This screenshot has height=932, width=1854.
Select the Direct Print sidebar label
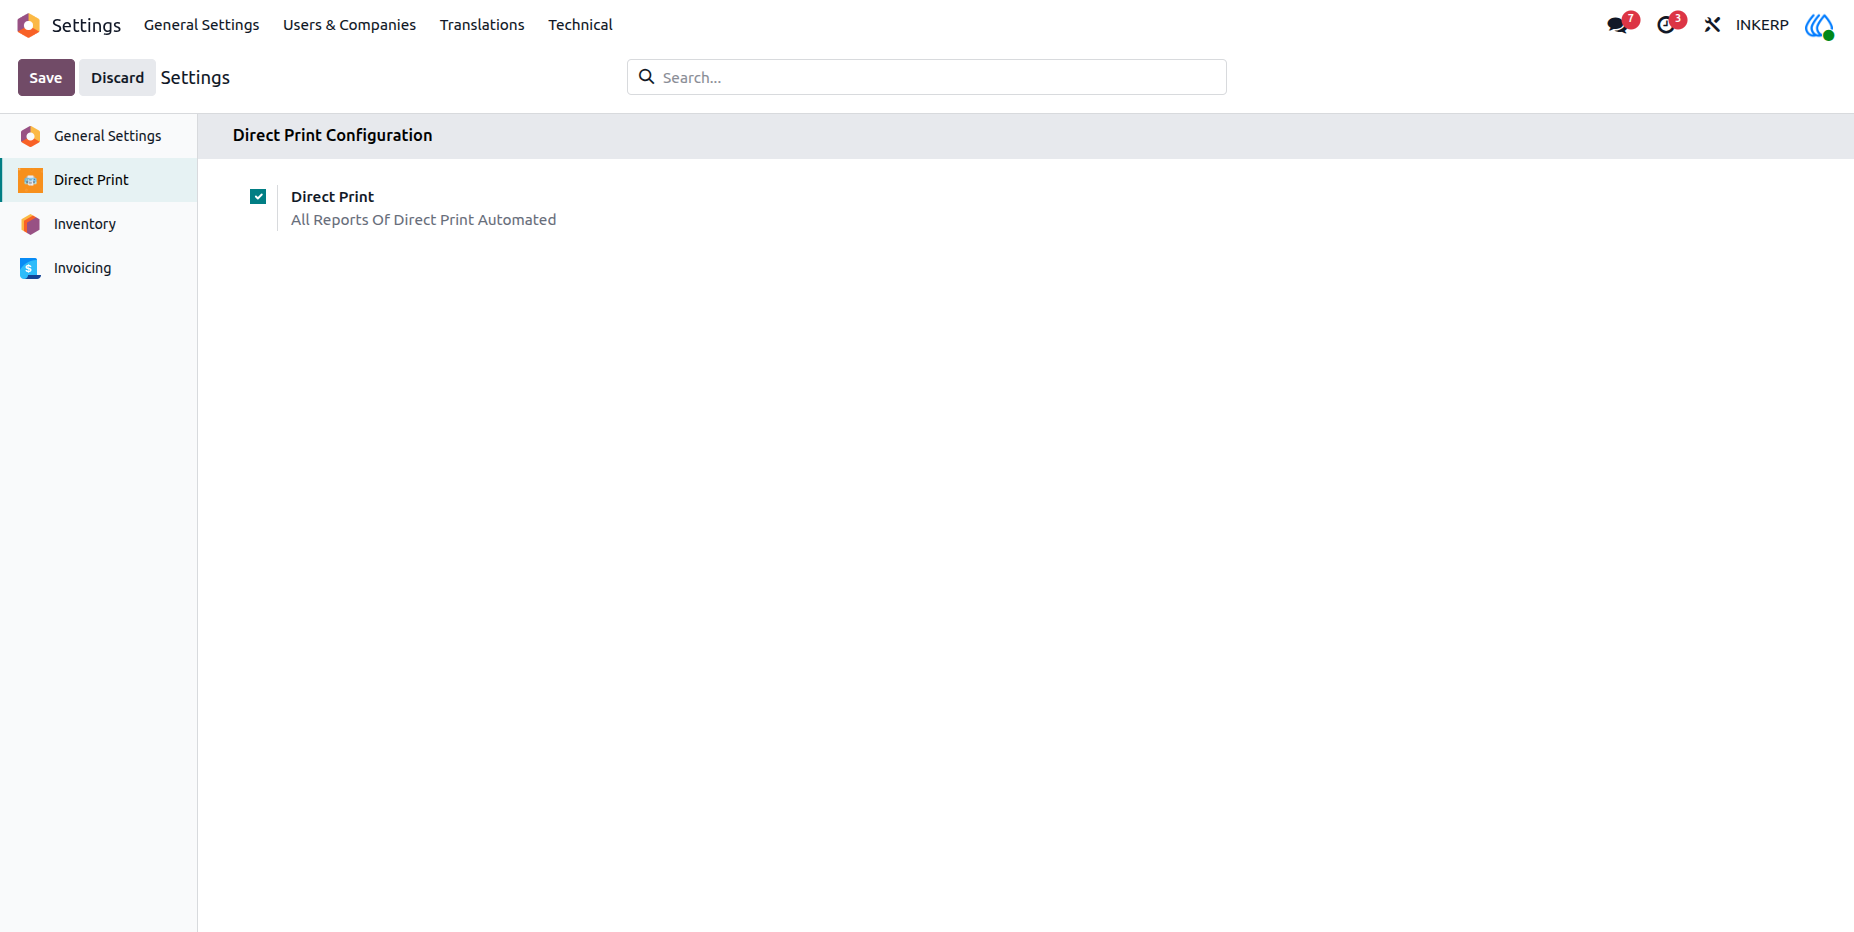[x=91, y=180]
